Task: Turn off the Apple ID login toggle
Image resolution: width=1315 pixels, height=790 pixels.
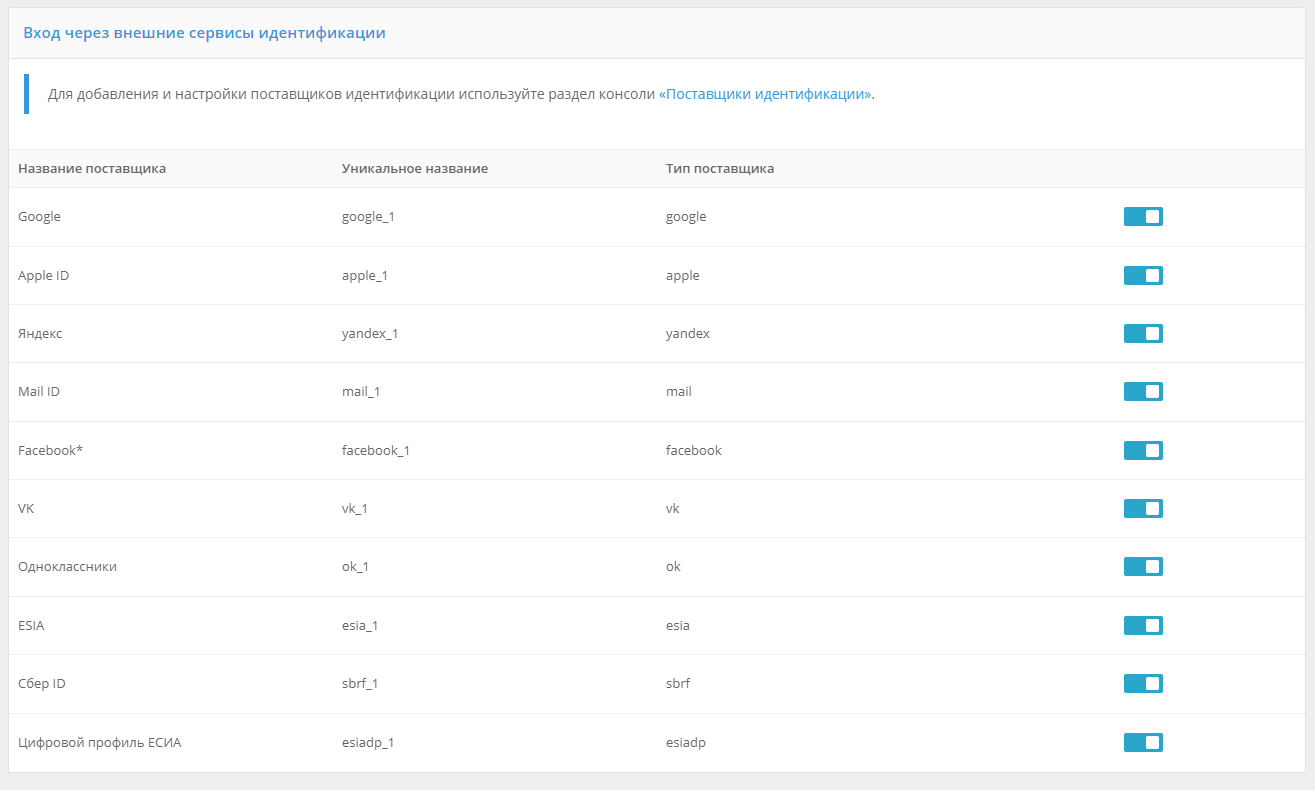Action: pyautogui.click(x=1143, y=275)
